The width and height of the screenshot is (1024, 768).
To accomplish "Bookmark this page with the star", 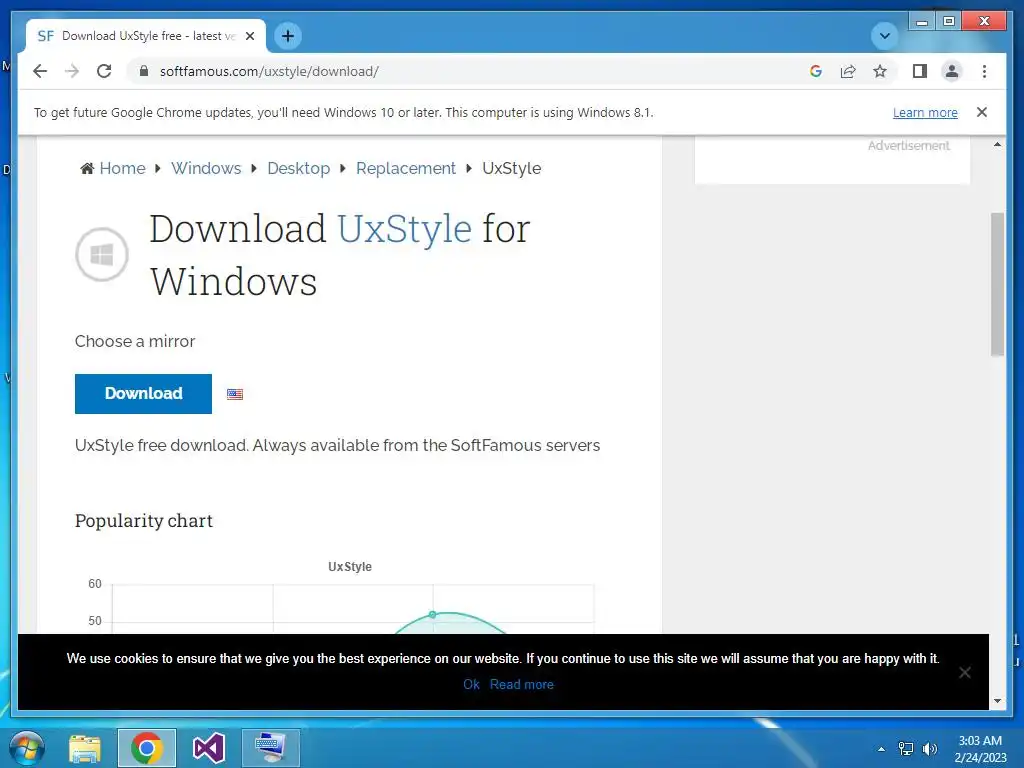I will (880, 71).
